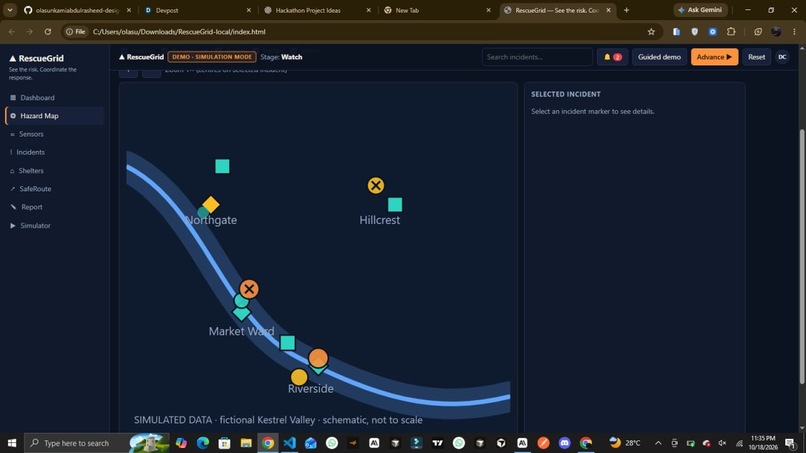
Task: Bookmark this page with the star
Action: pyautogui.click(x=651, y=32)
